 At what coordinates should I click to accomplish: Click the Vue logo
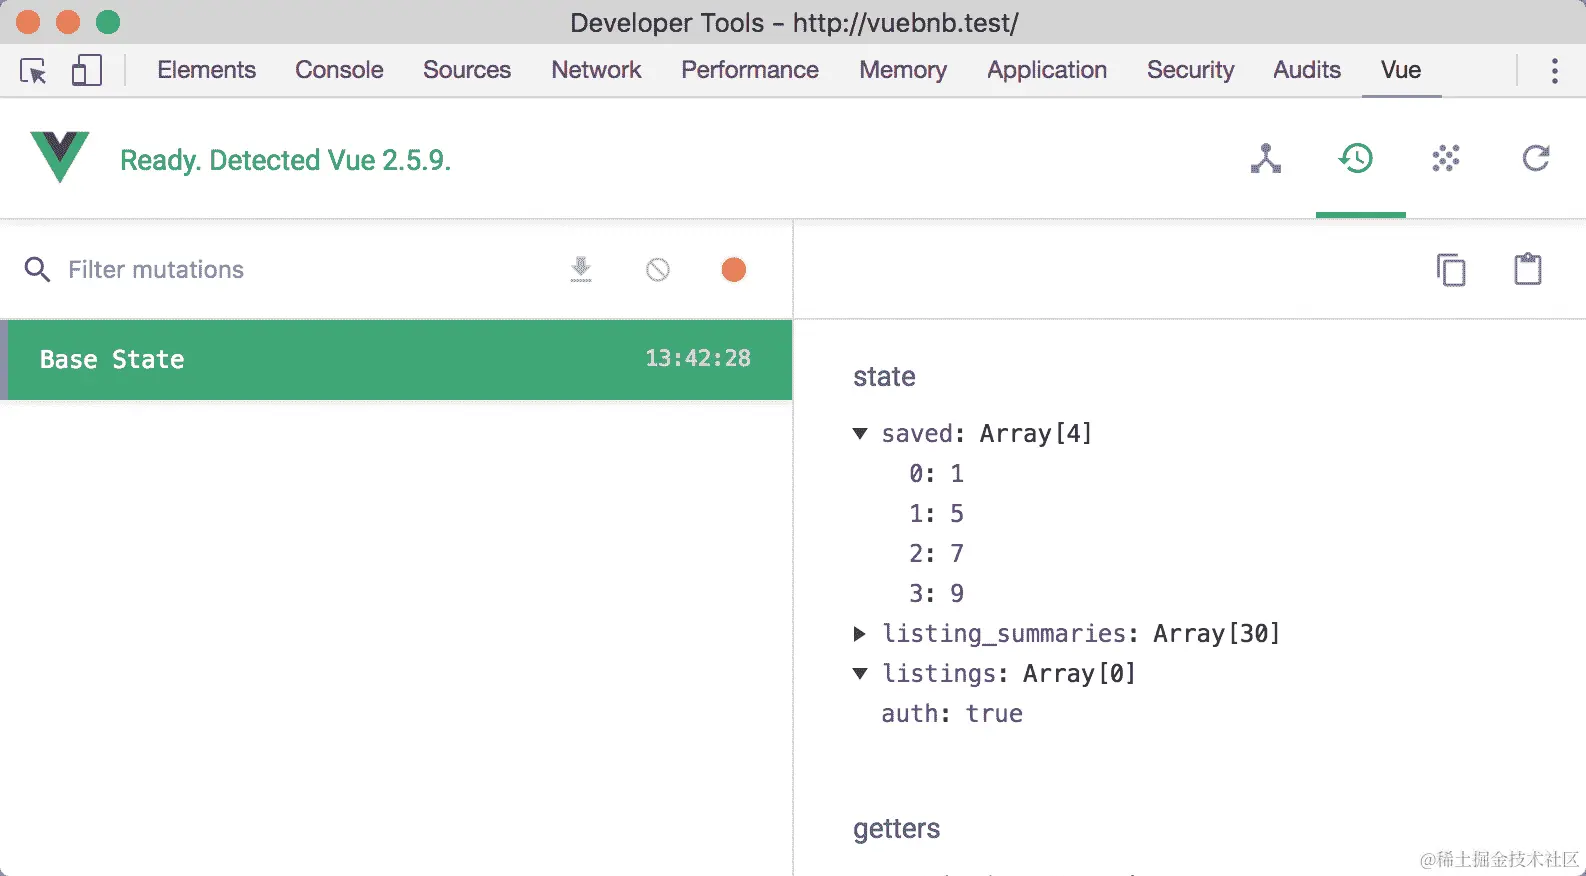point(60,157)
